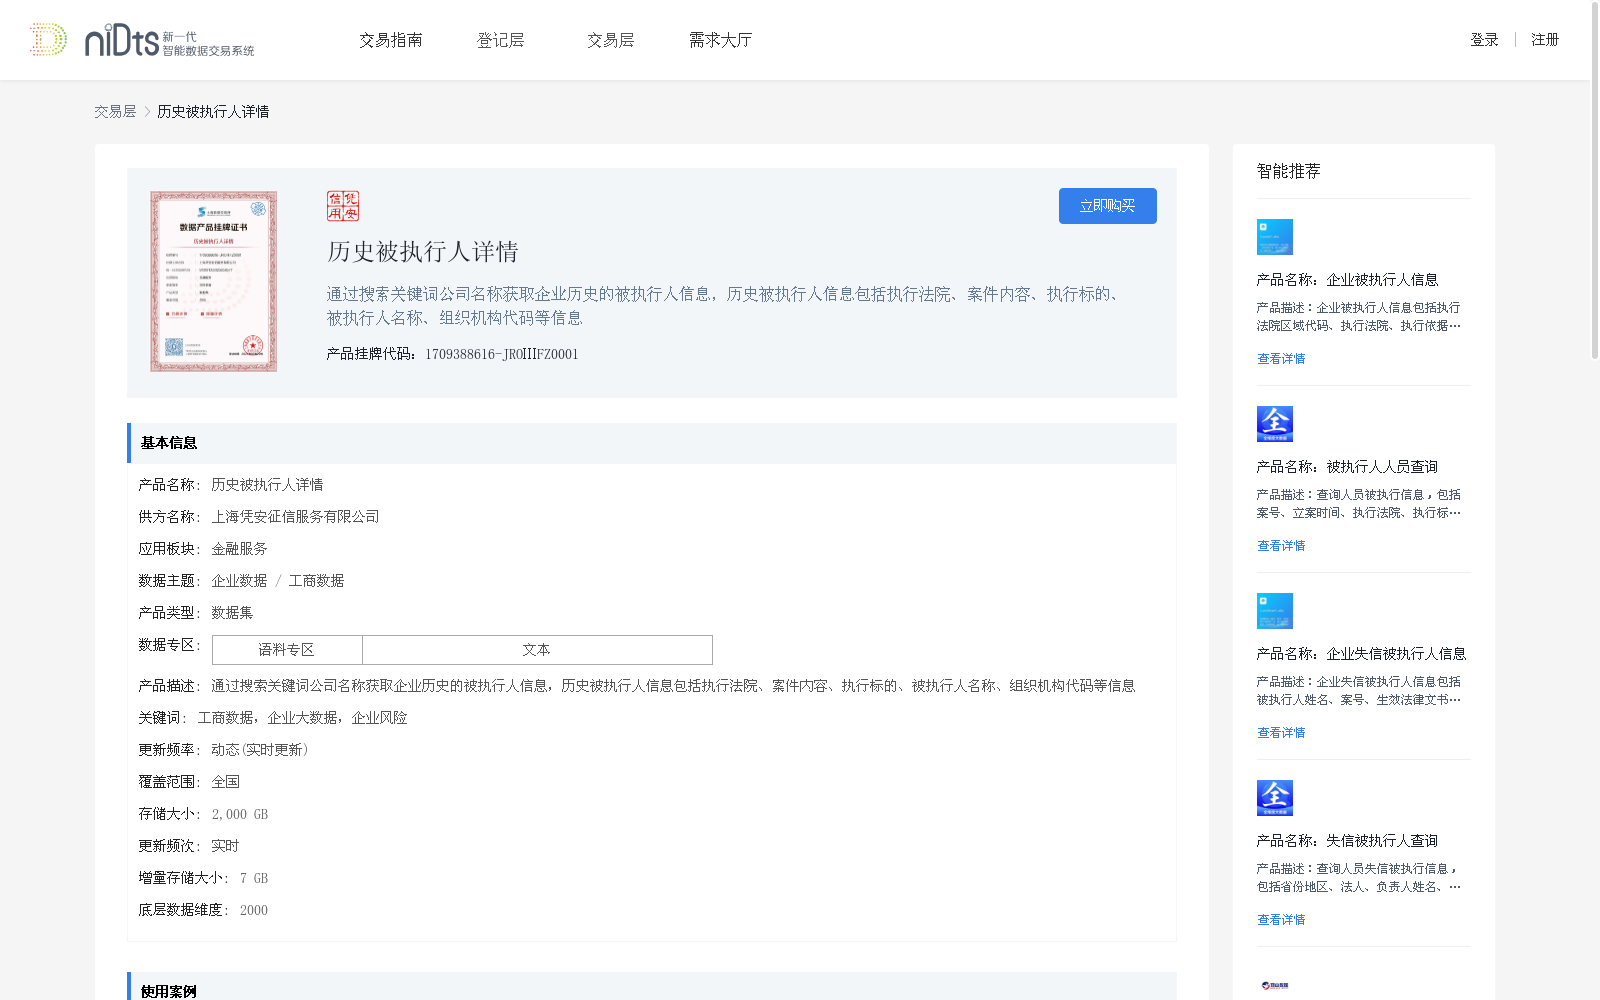Click the product code 1709388616-JROIIIFZ0001
The height and width of the screenshot is (1000, 1600).
502,354
